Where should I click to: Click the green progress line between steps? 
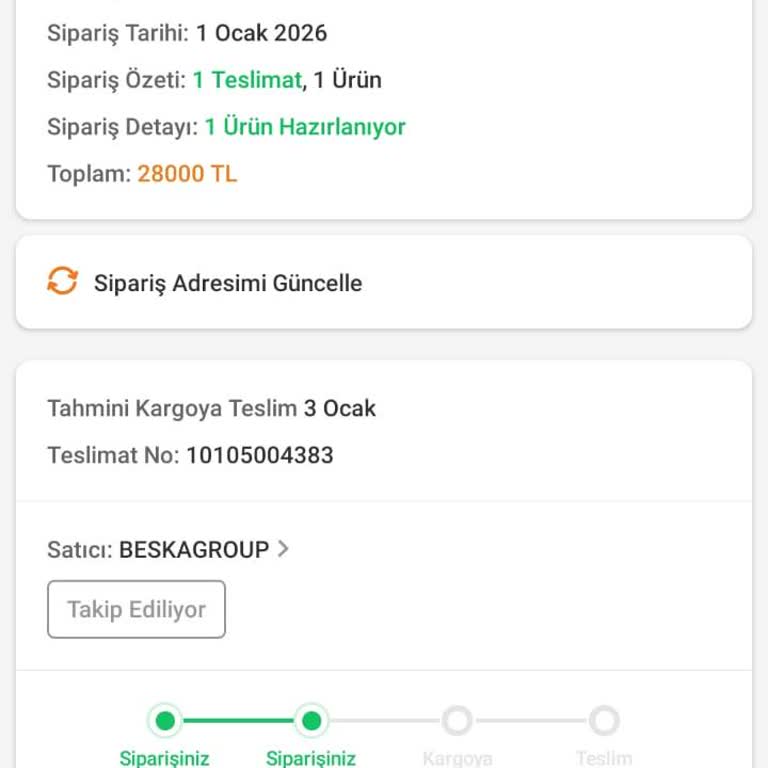pyautogui.click(x=238, y=720)
